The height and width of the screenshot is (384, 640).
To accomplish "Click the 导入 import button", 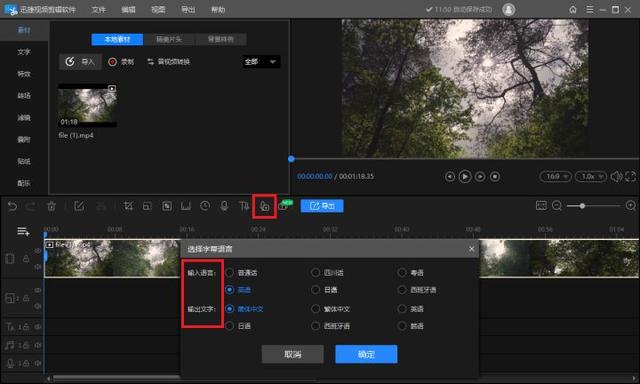I will pos(80,62).
